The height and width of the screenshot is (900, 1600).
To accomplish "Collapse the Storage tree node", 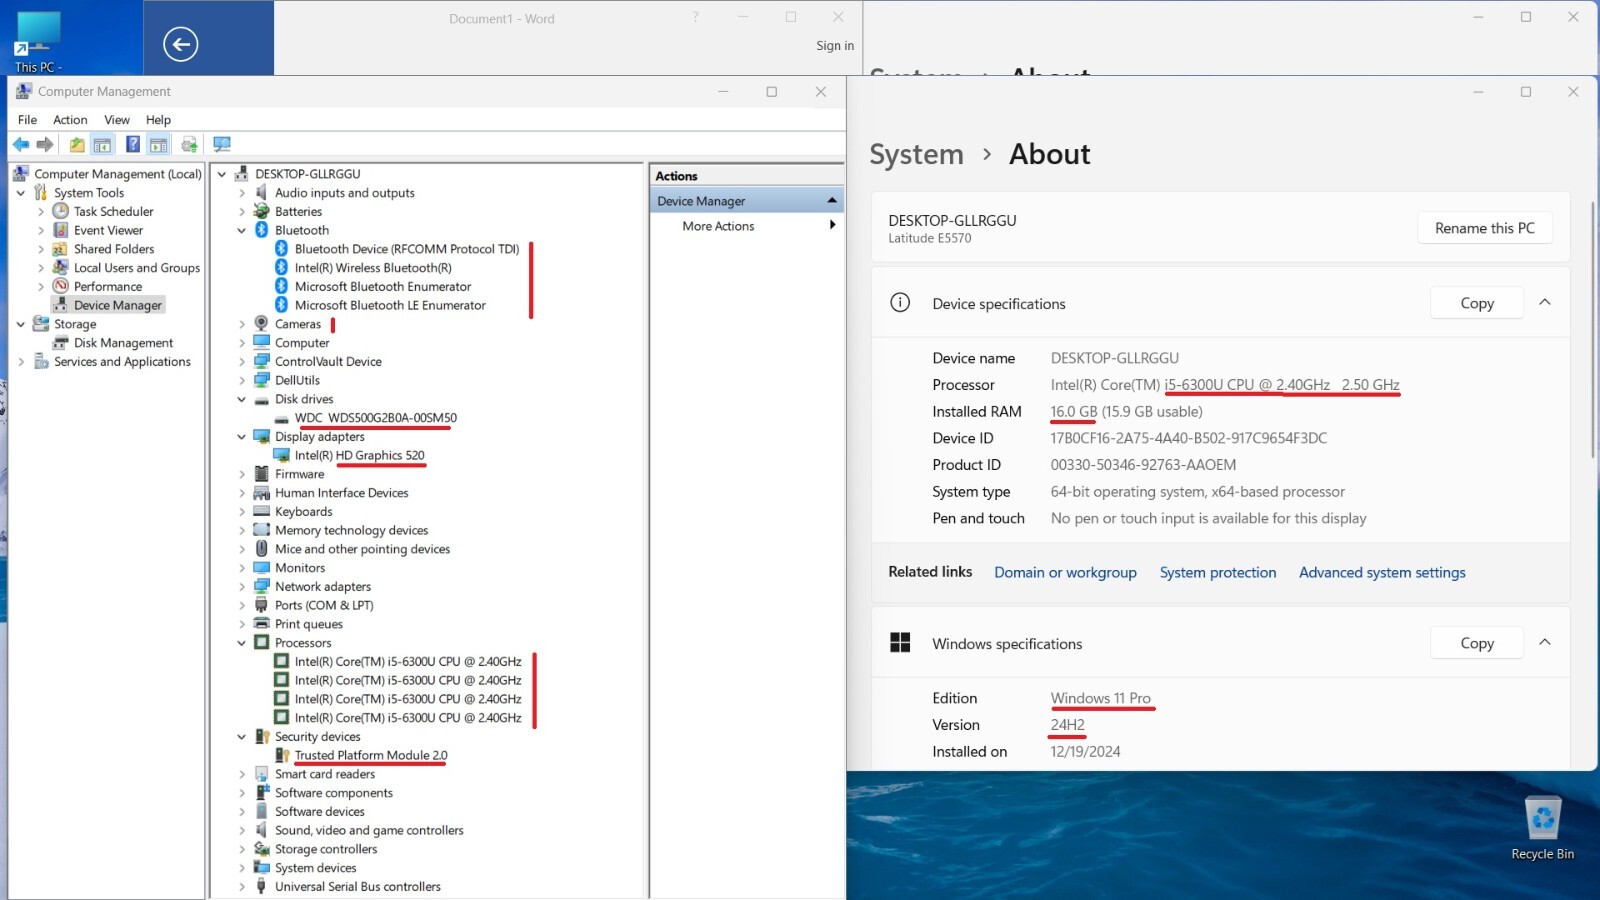I will click(21, 324).
